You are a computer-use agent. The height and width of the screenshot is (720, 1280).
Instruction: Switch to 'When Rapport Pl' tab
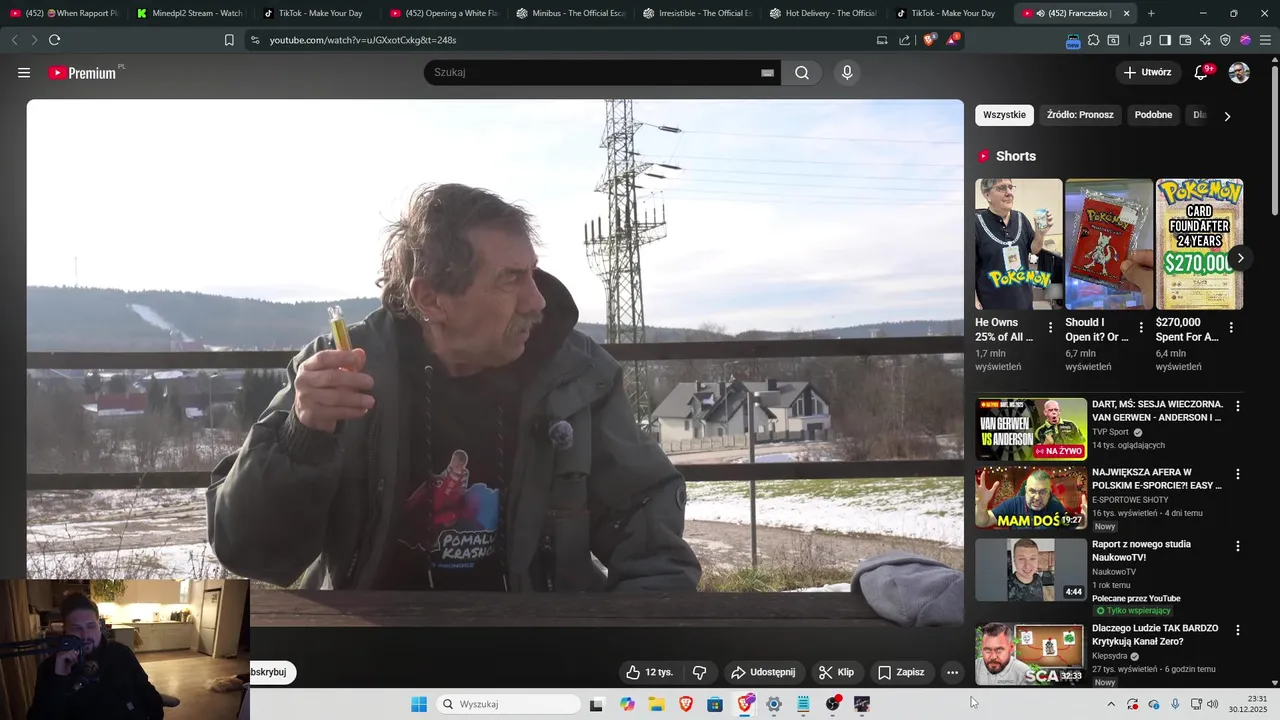pos(64,13)
